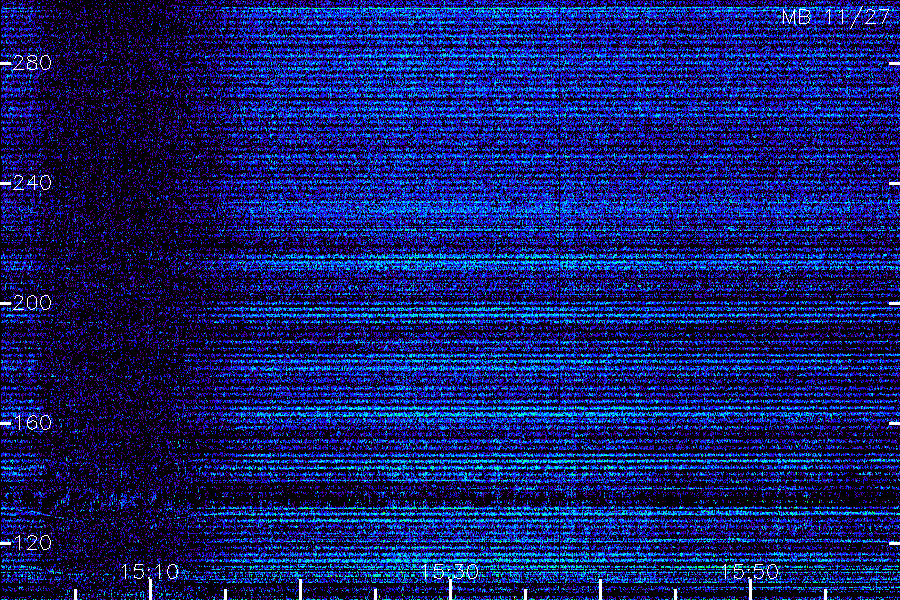Click the 15:10 time axis label

pyautogui.click(x=150, y=571)
